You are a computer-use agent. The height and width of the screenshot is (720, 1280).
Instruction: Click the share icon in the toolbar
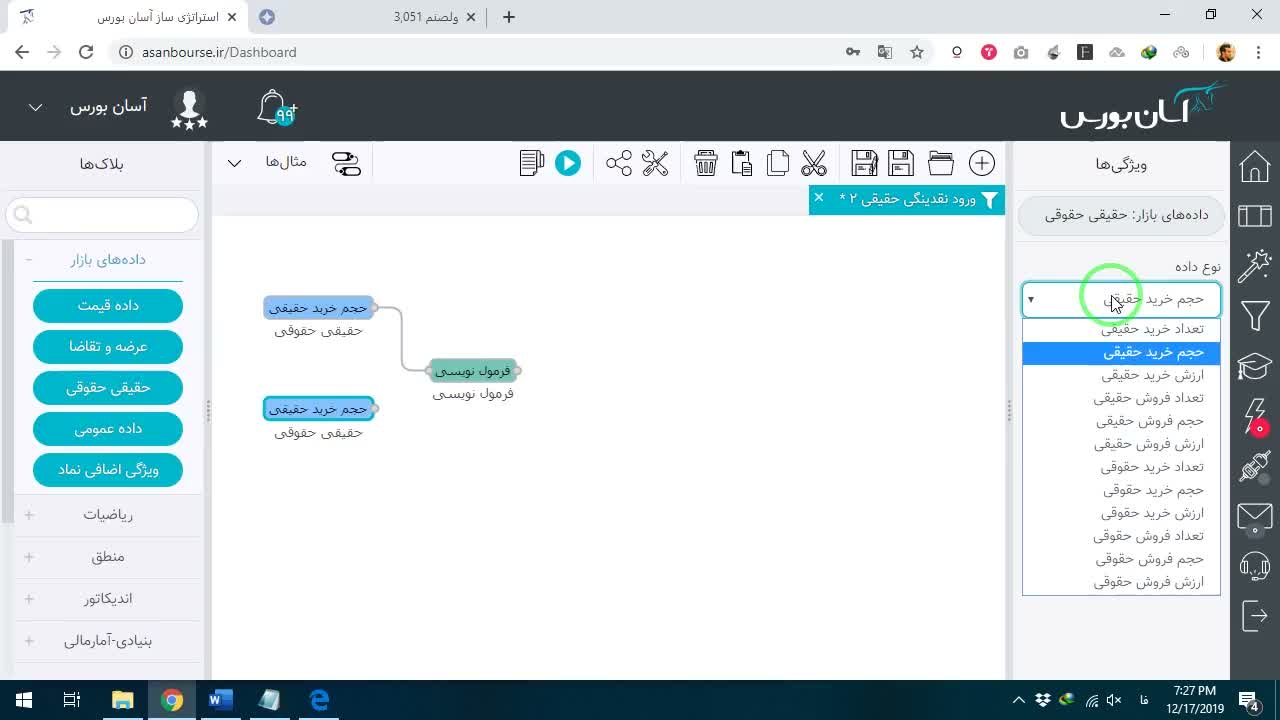point(619,163)
